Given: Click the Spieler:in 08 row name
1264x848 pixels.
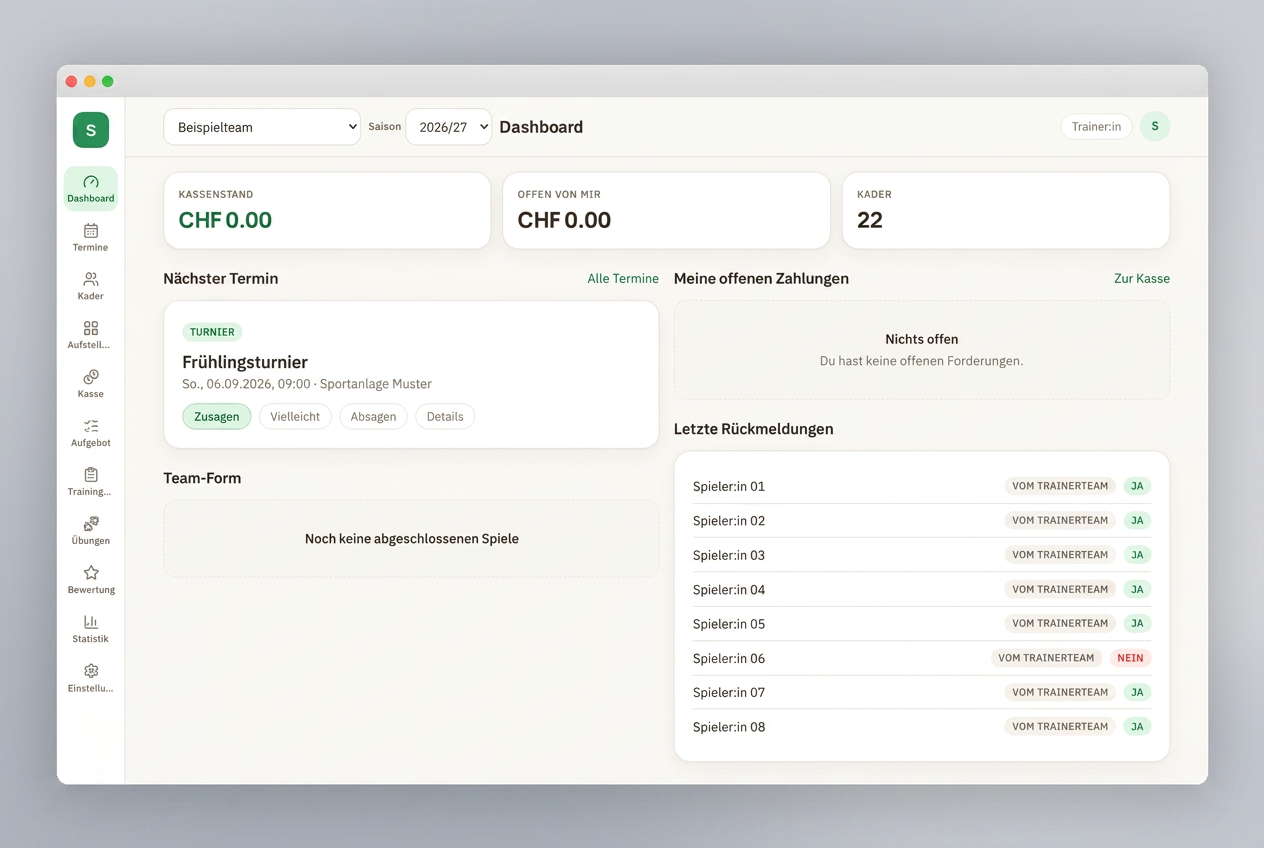Looking at the screenshot, I should tap(729, 727).
